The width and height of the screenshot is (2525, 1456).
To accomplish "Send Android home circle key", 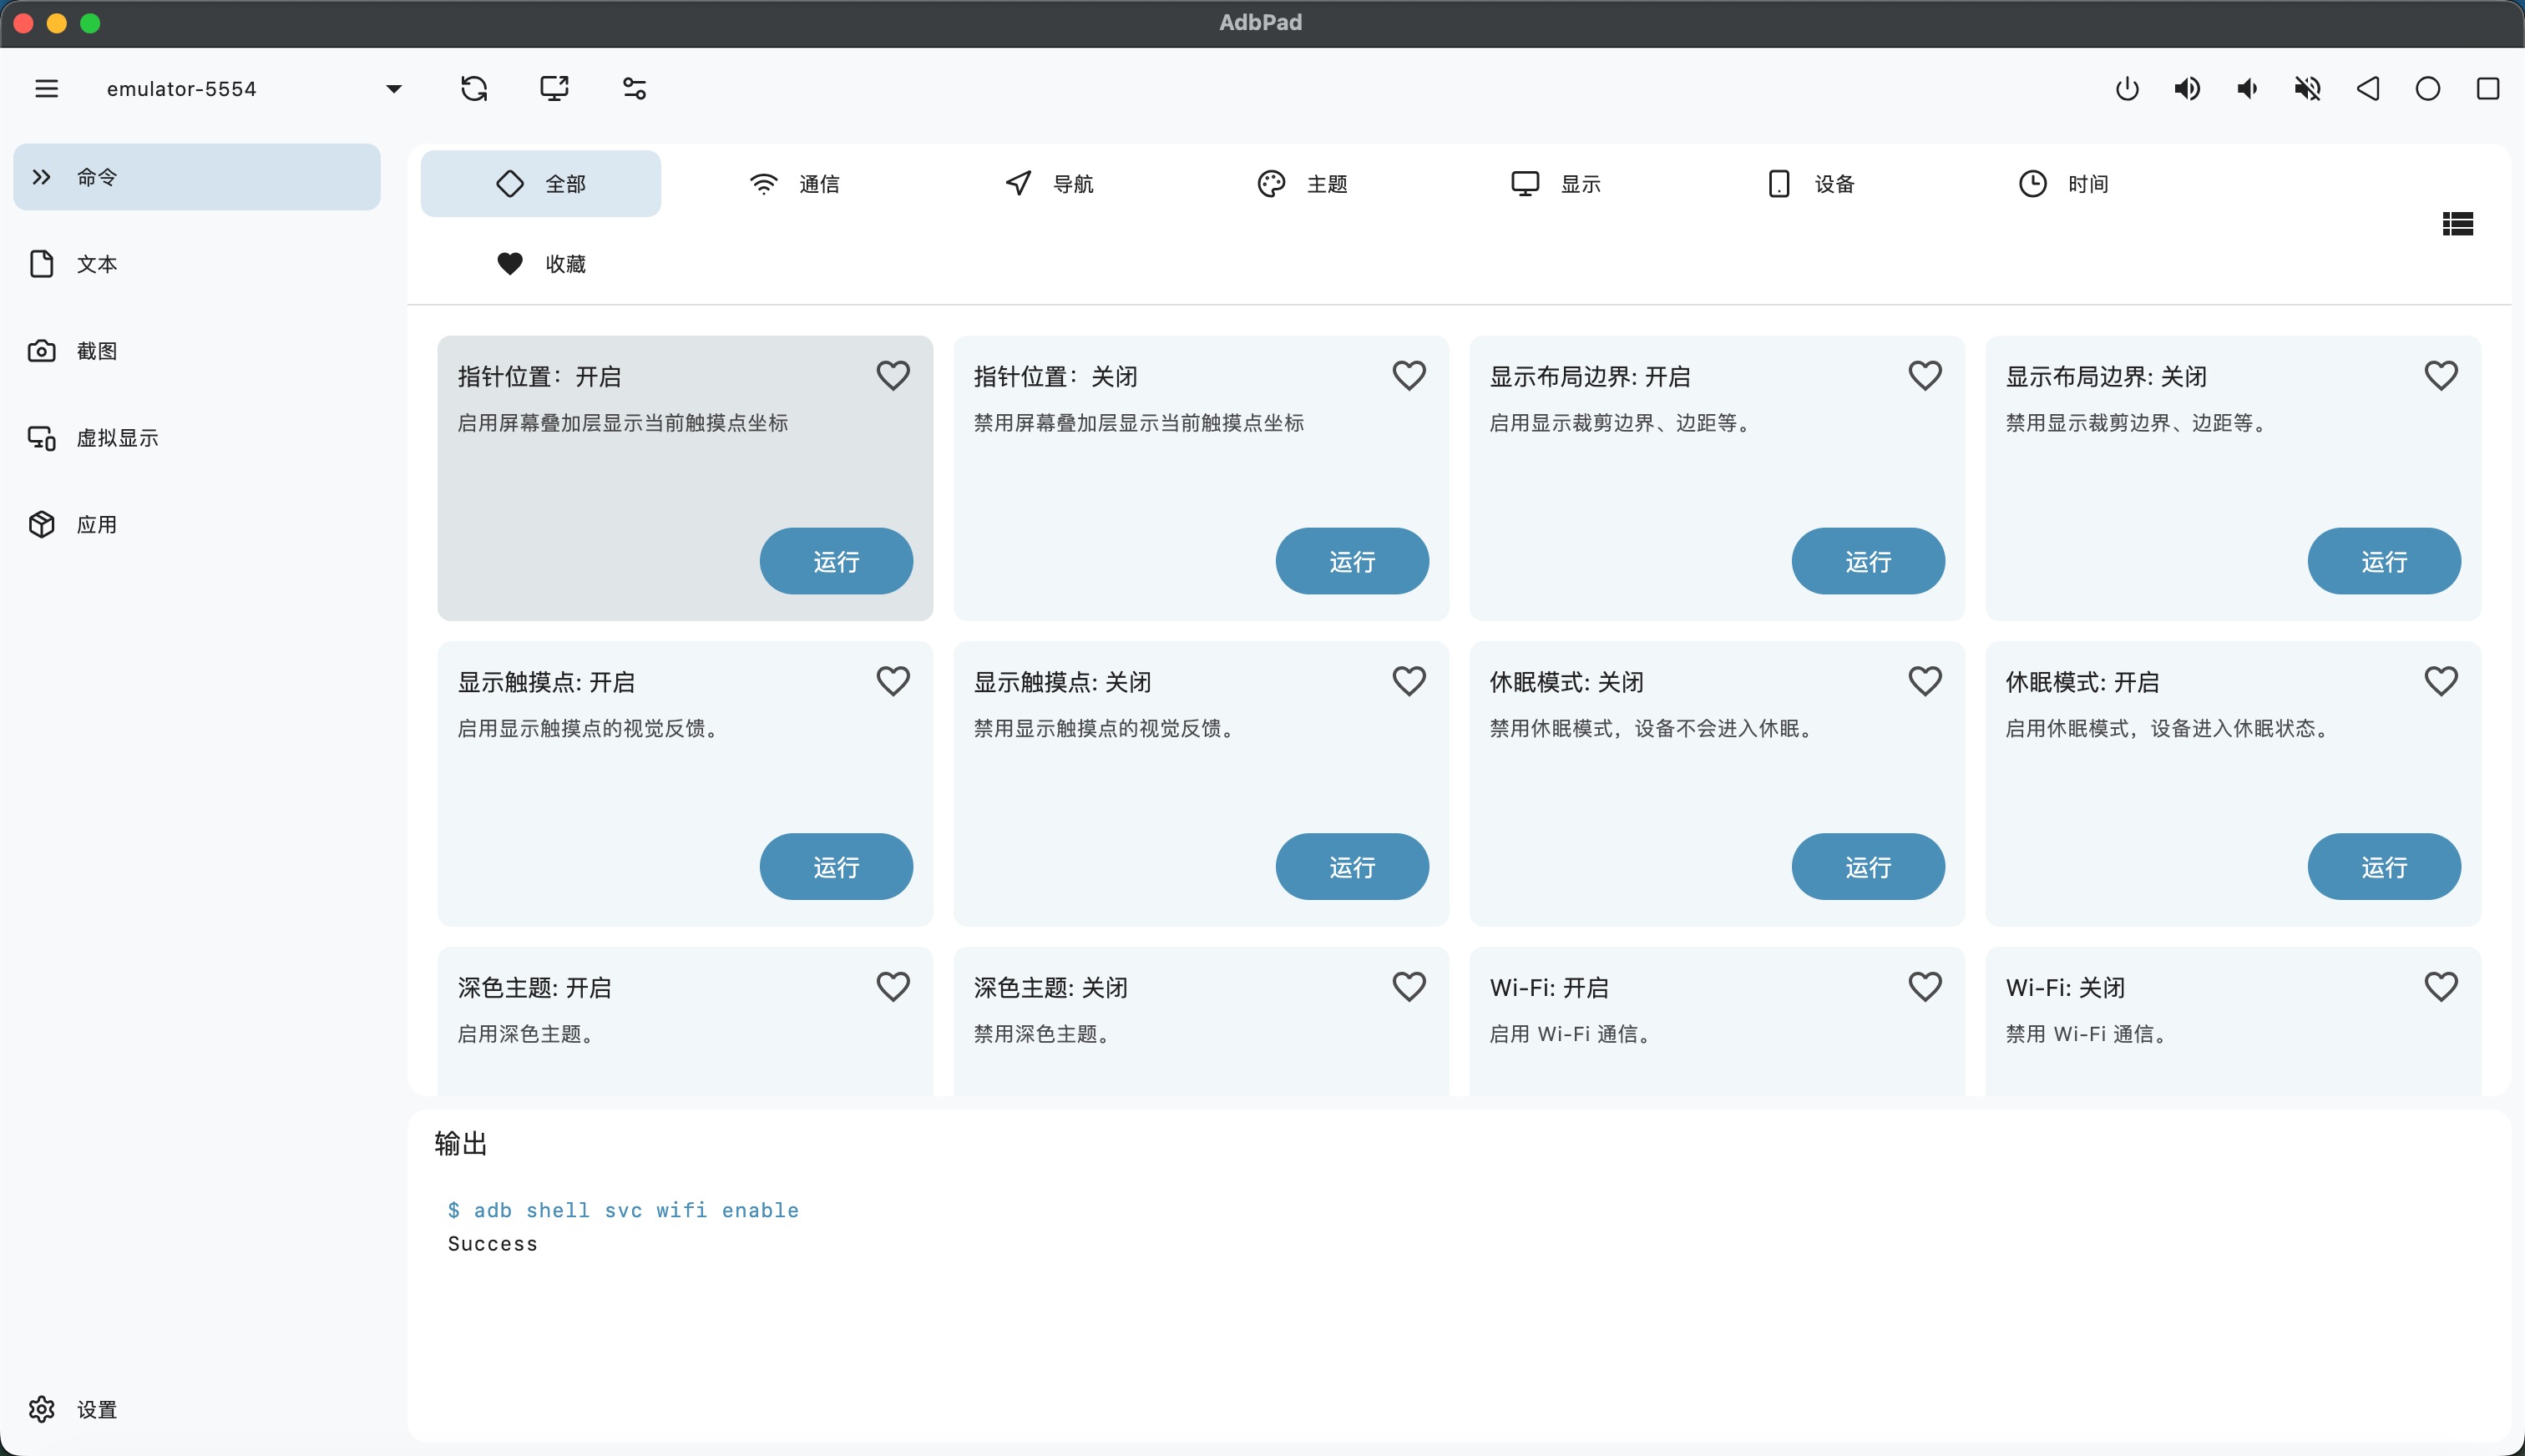I will [2427, 89].
